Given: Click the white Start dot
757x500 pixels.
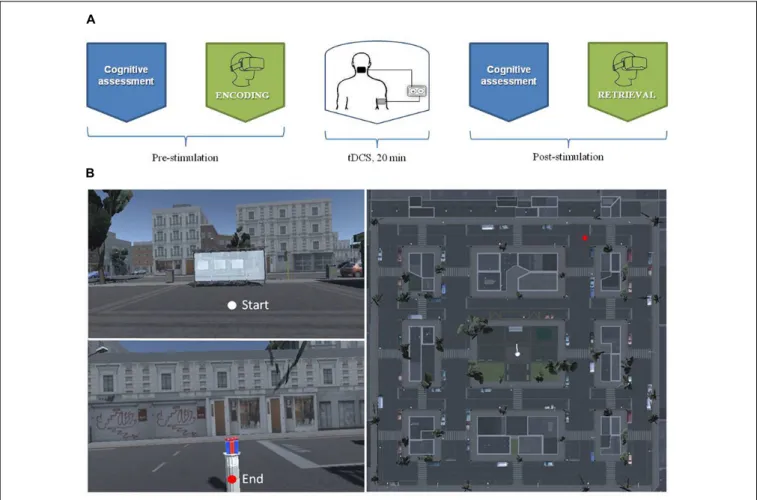Looking at the screenshot, I should click(232, 305).
